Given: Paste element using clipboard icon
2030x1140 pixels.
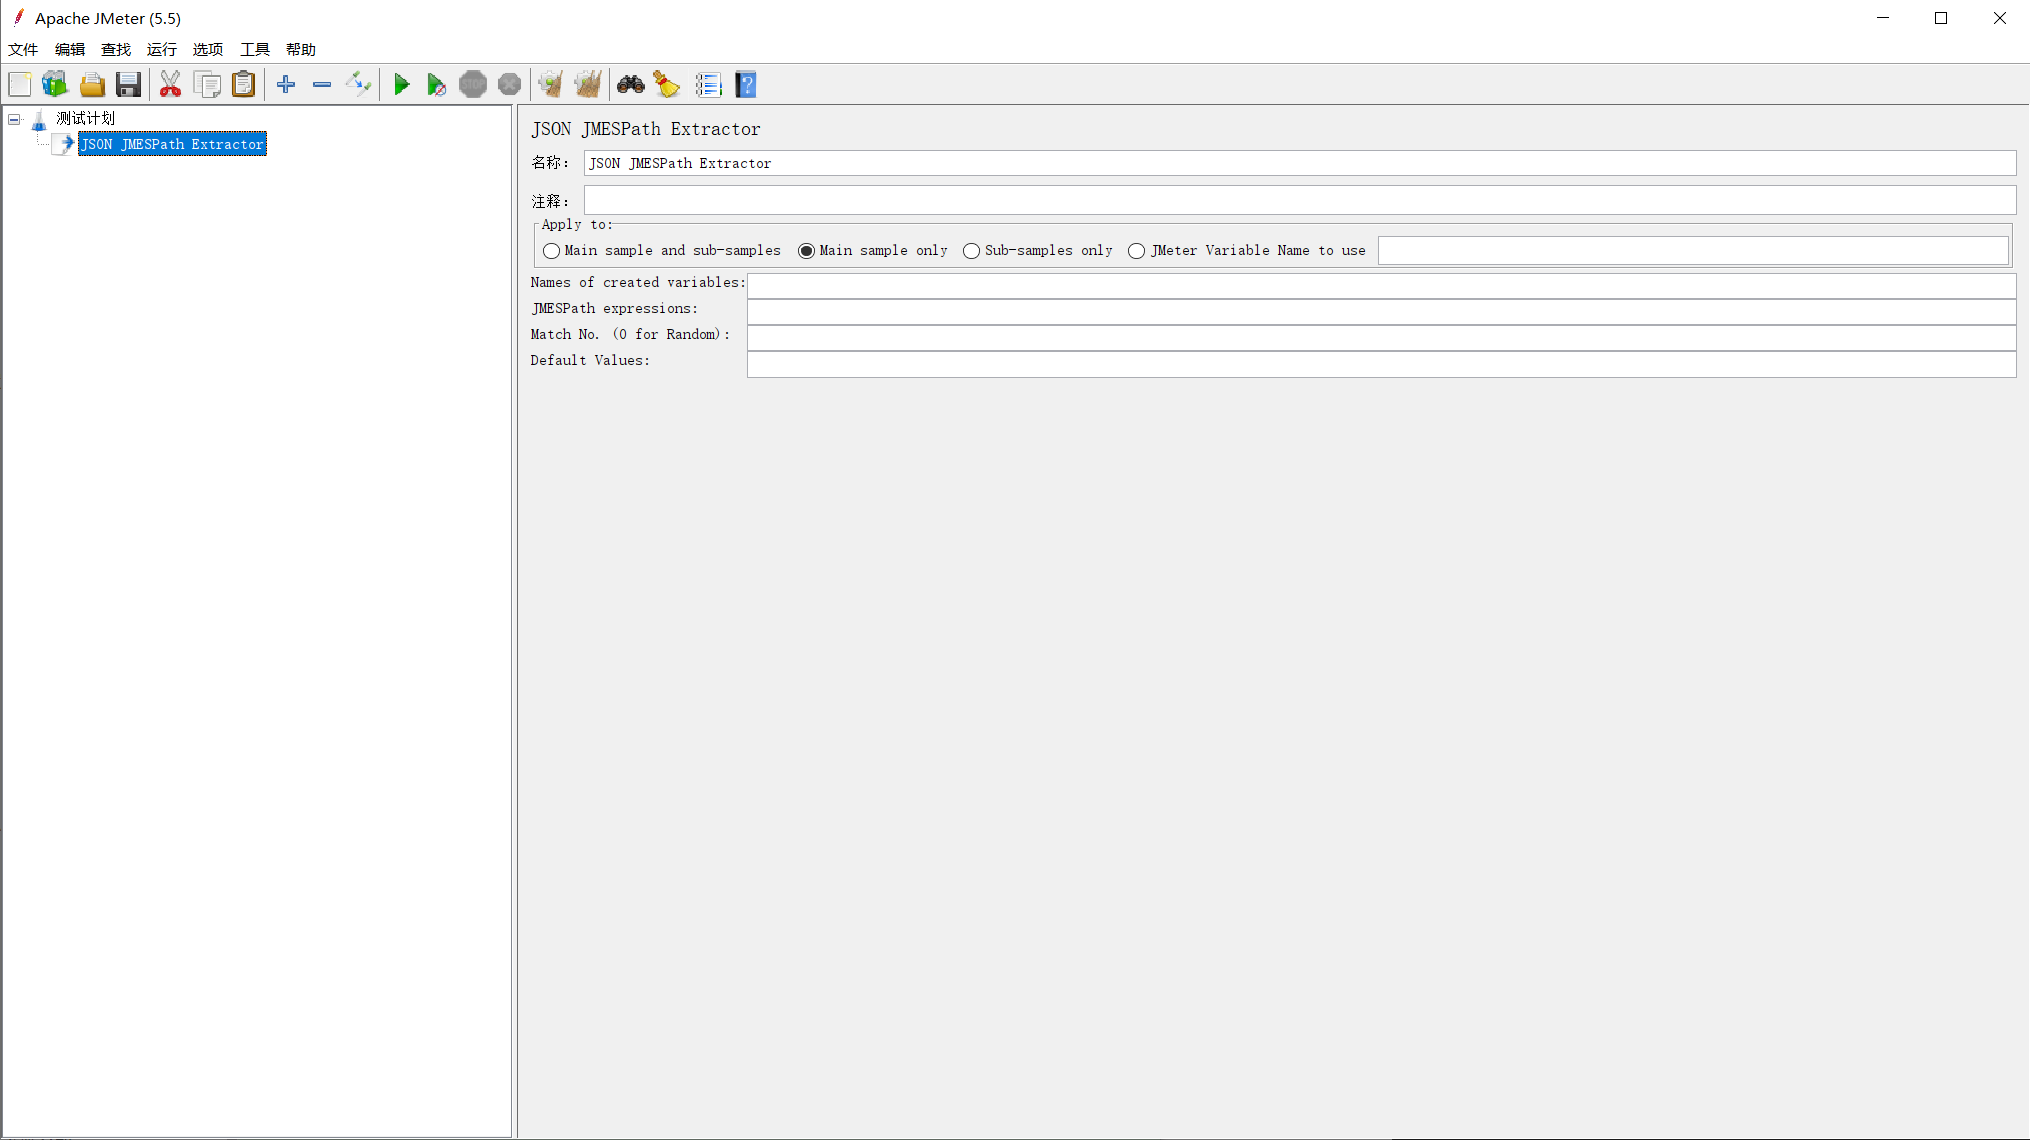Looking at the screenshot, I should tap(244, 85).
